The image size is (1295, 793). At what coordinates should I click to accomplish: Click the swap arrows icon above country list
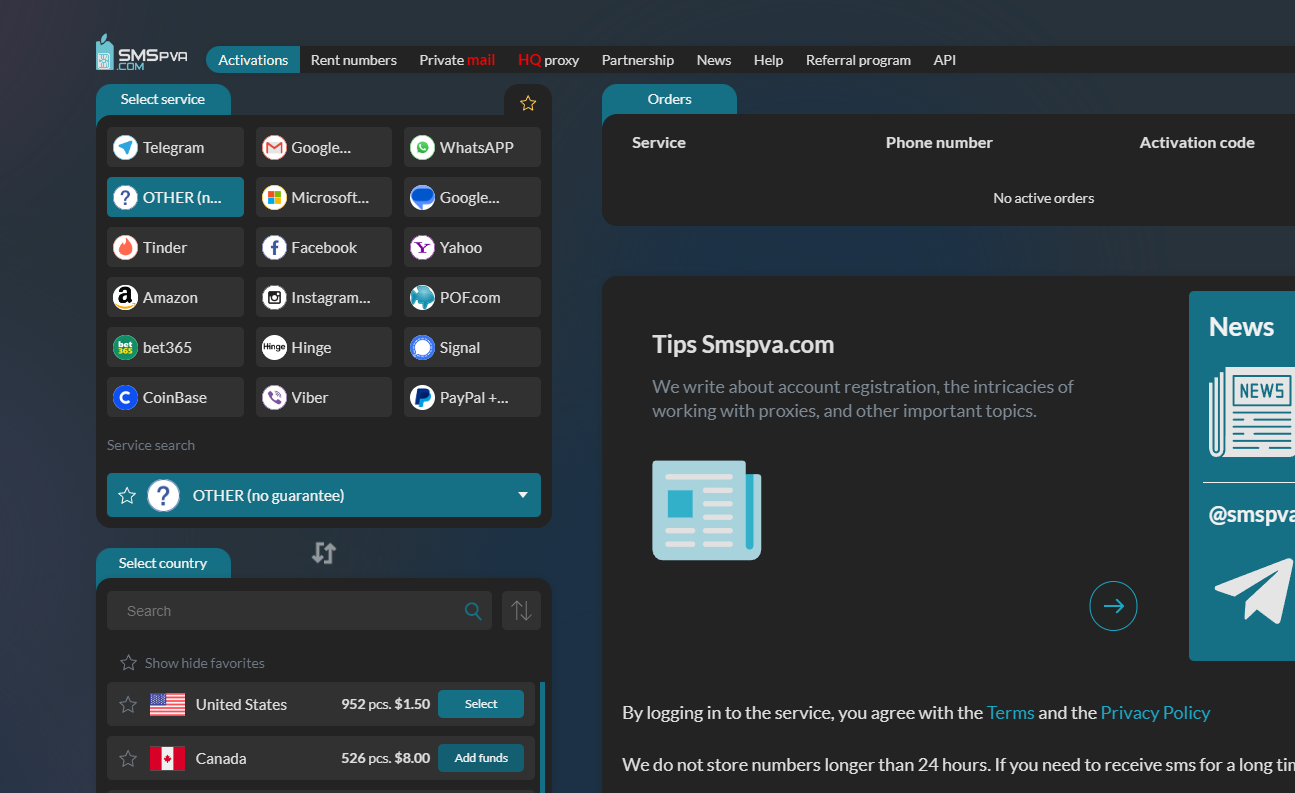(x=324, y=553)
